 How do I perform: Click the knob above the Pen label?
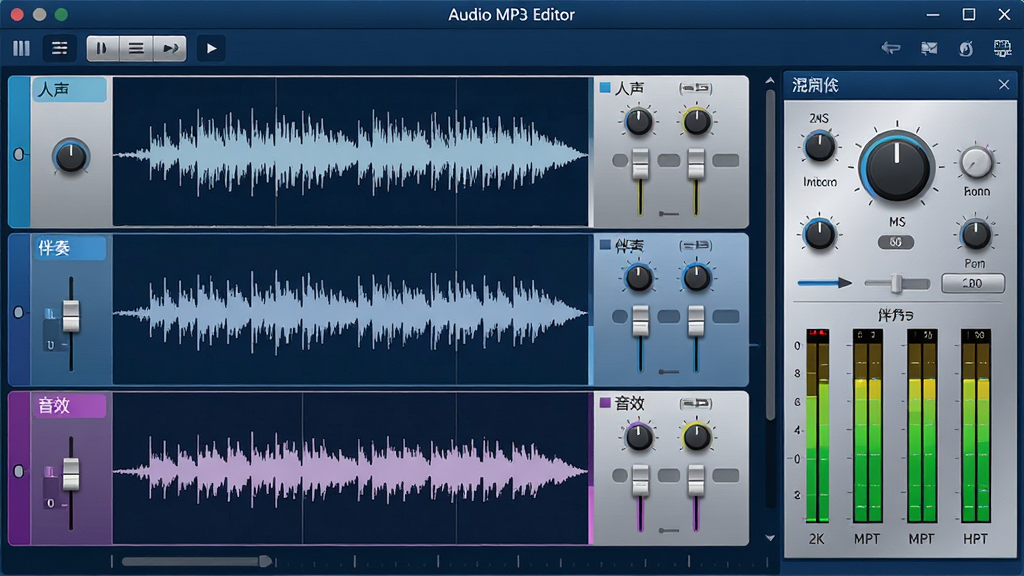tap(976, 235)
